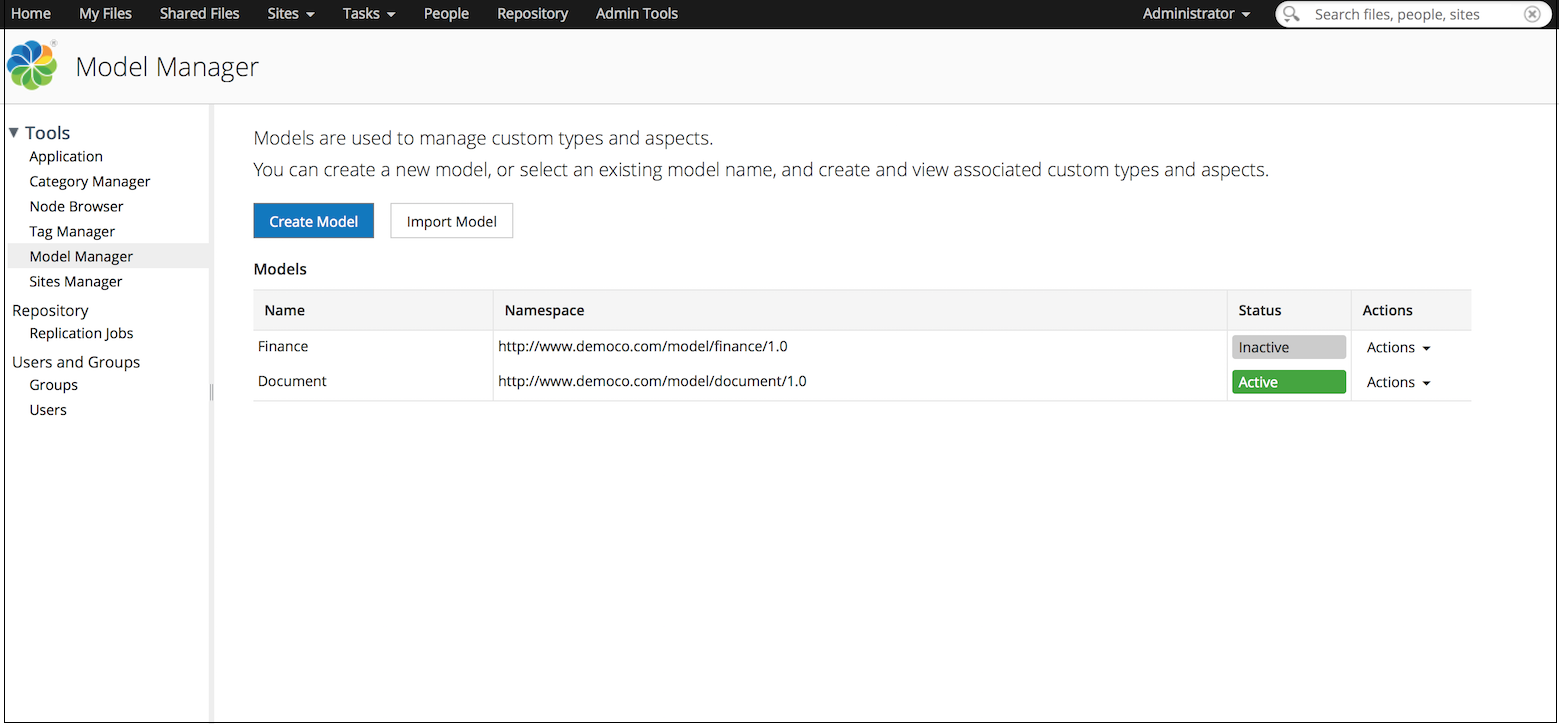Open Node Browser tool
1559x724 pixels.
pos(77,207)
